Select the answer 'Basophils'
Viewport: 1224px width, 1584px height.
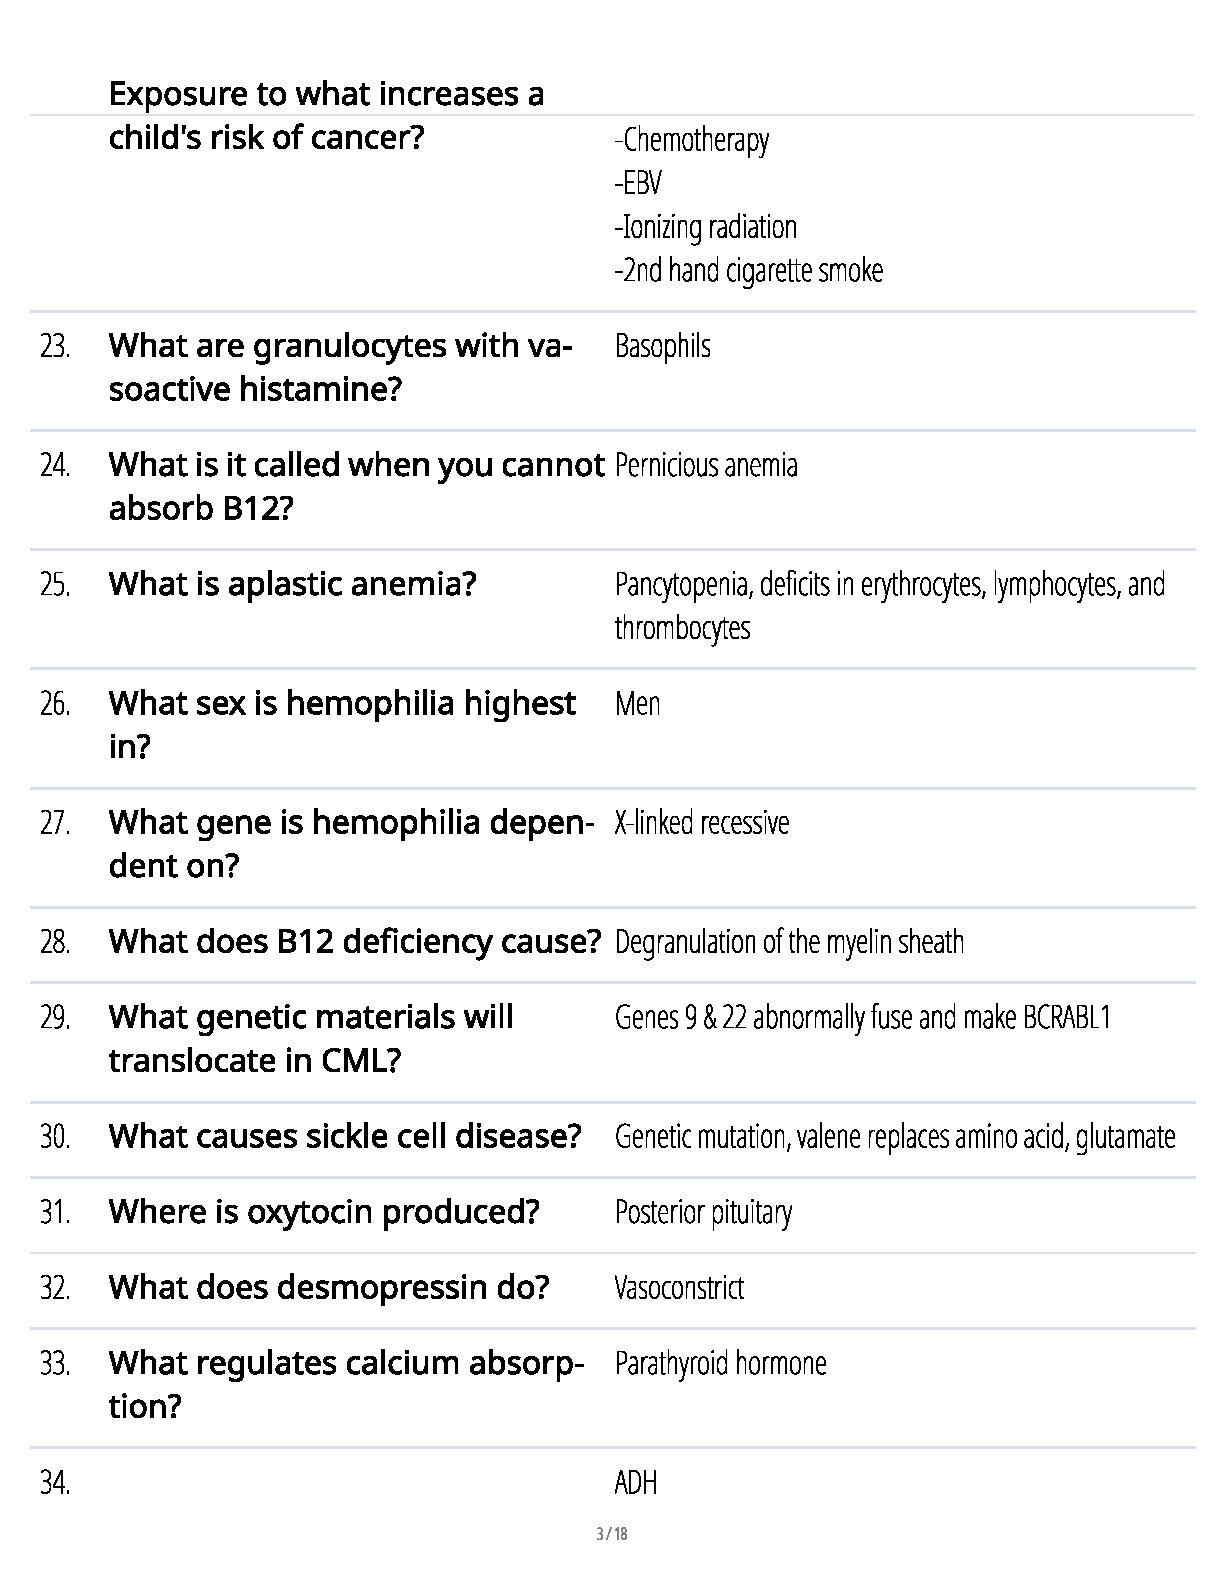(663, 347)
